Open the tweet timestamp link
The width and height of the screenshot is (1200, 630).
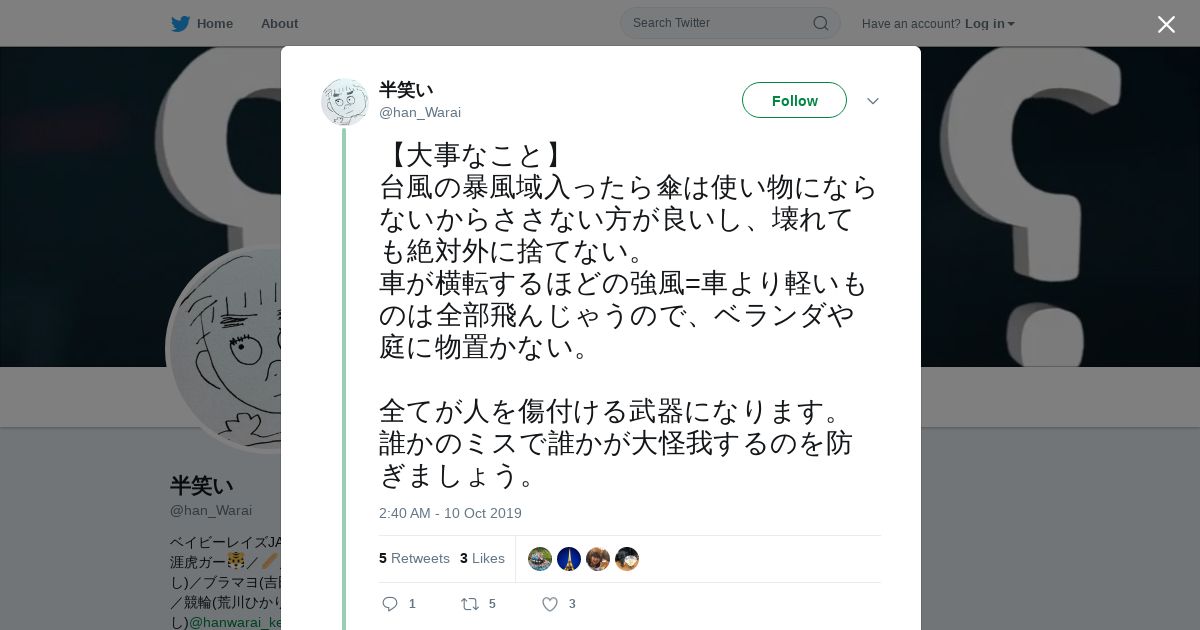point(450,513)
